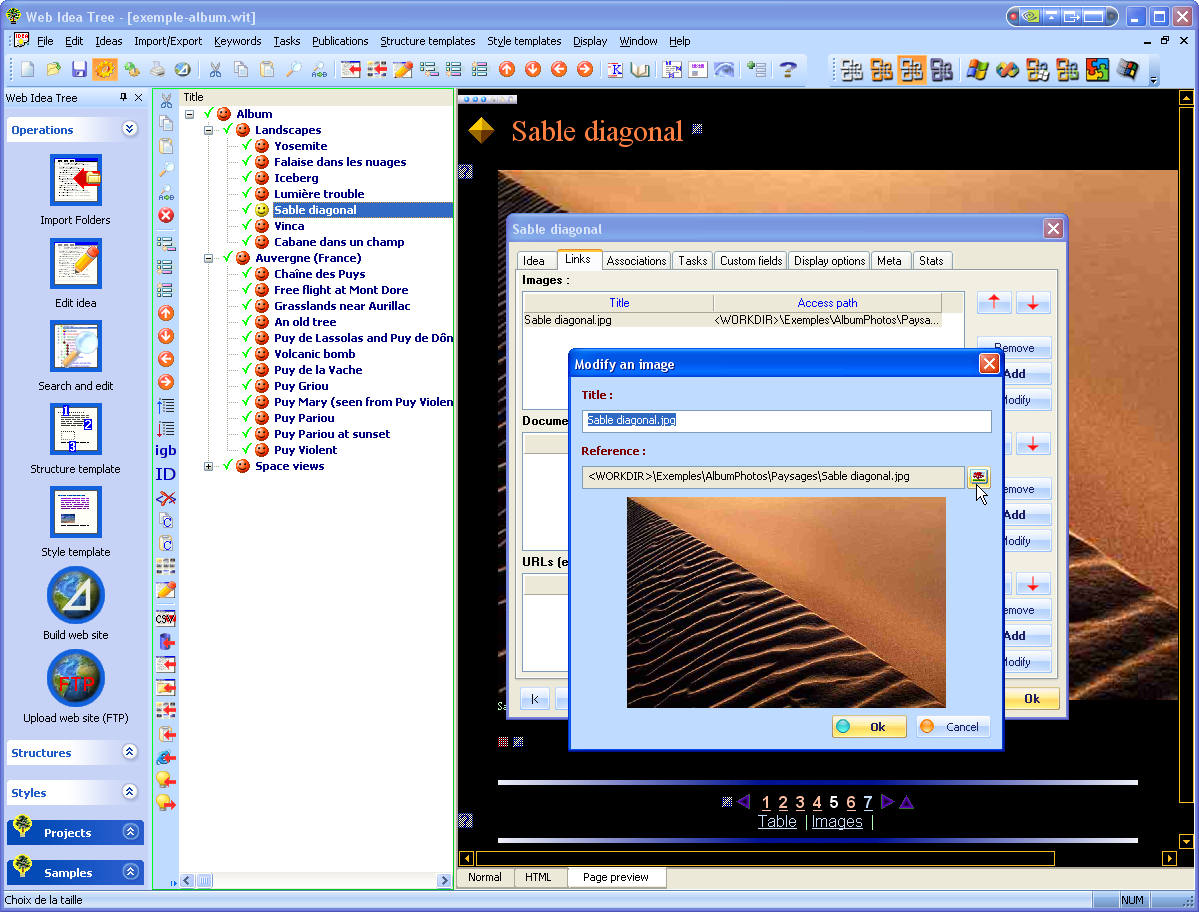Switch to the Associations tab

pyautogui.click(x=636, y=260)
